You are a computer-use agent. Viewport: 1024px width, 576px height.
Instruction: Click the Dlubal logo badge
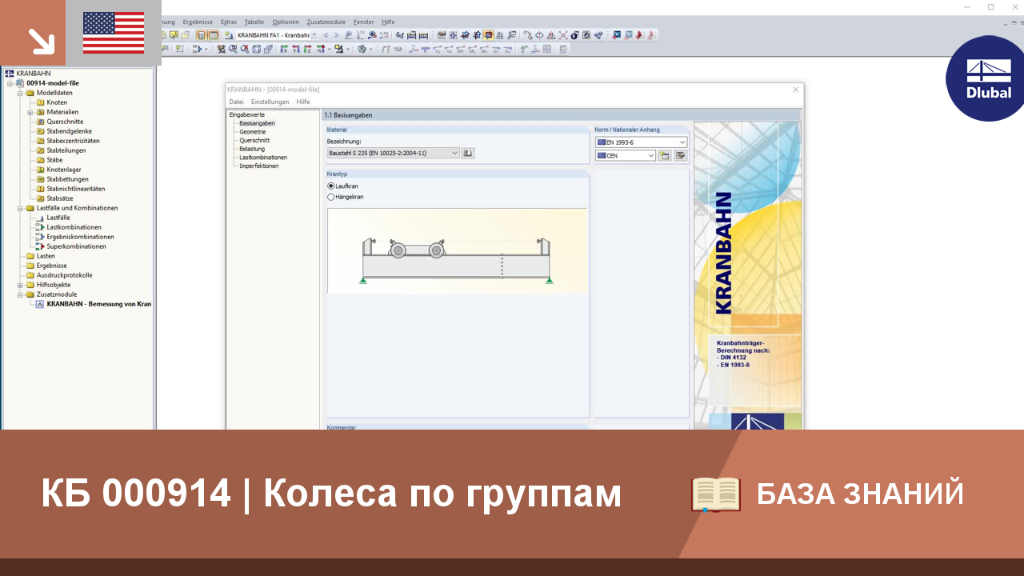[x=987, y=78]
